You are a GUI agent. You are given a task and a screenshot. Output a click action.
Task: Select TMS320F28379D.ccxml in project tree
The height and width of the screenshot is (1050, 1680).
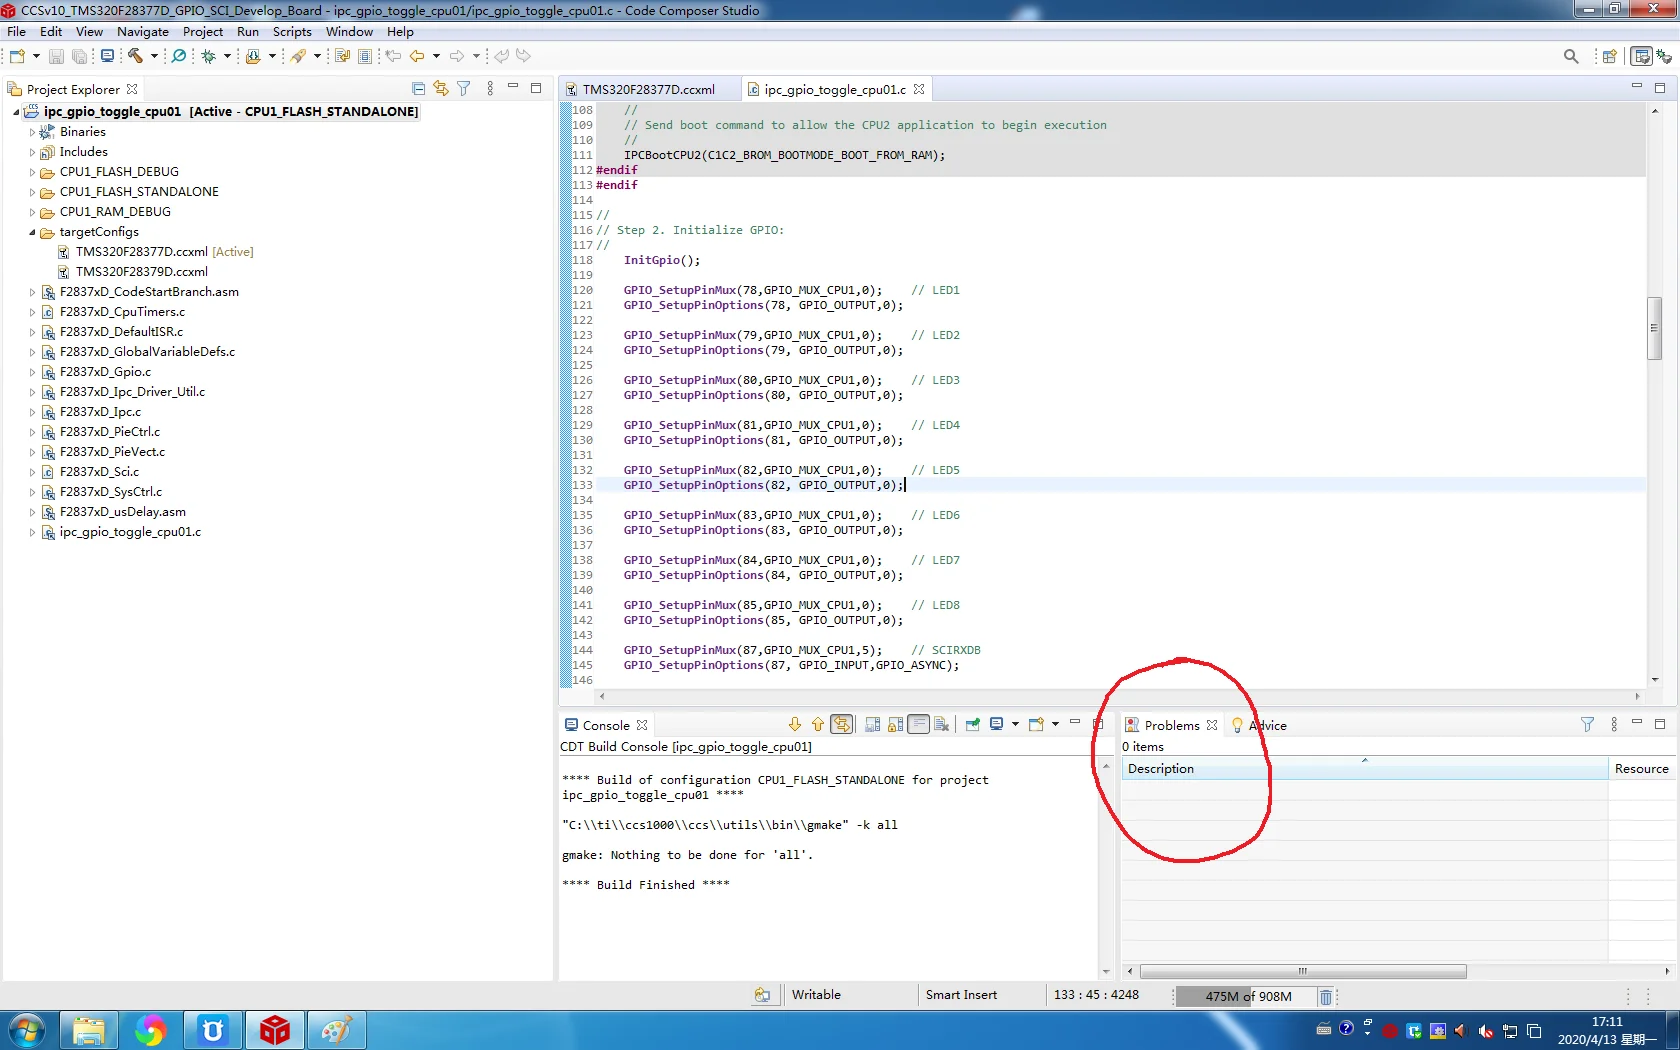click(142, 272)
